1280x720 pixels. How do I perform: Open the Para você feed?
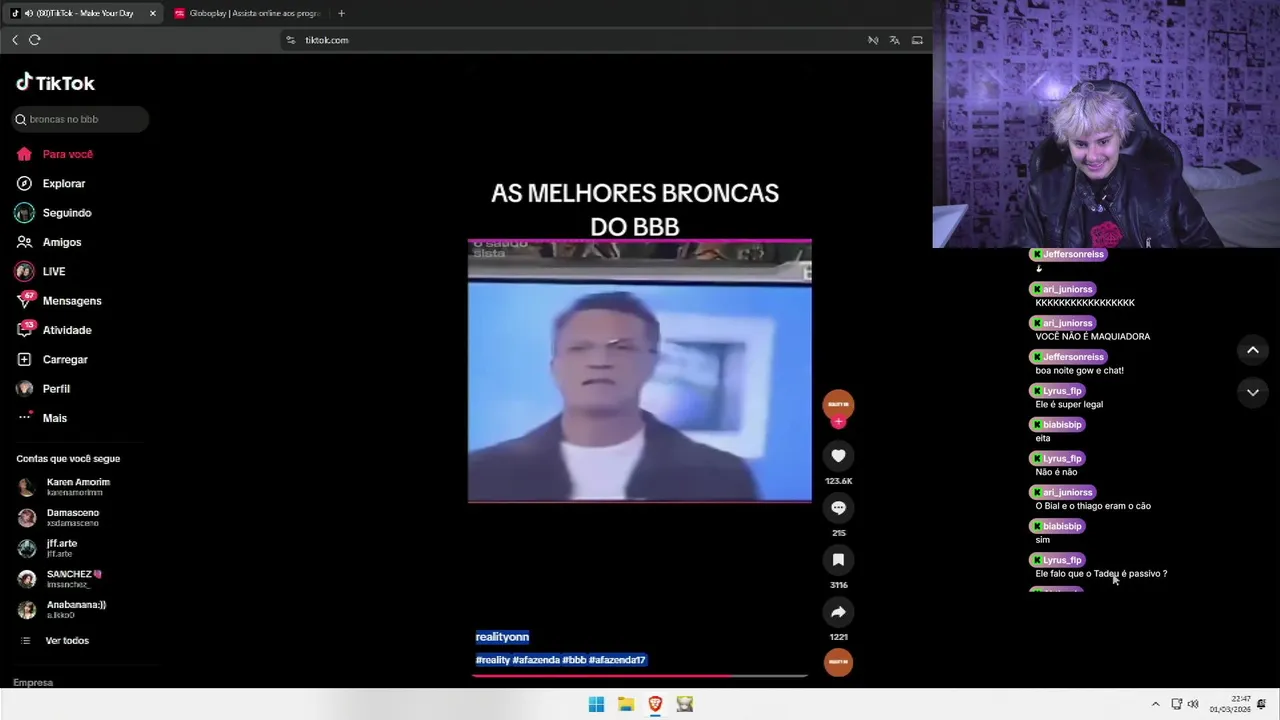55,154
